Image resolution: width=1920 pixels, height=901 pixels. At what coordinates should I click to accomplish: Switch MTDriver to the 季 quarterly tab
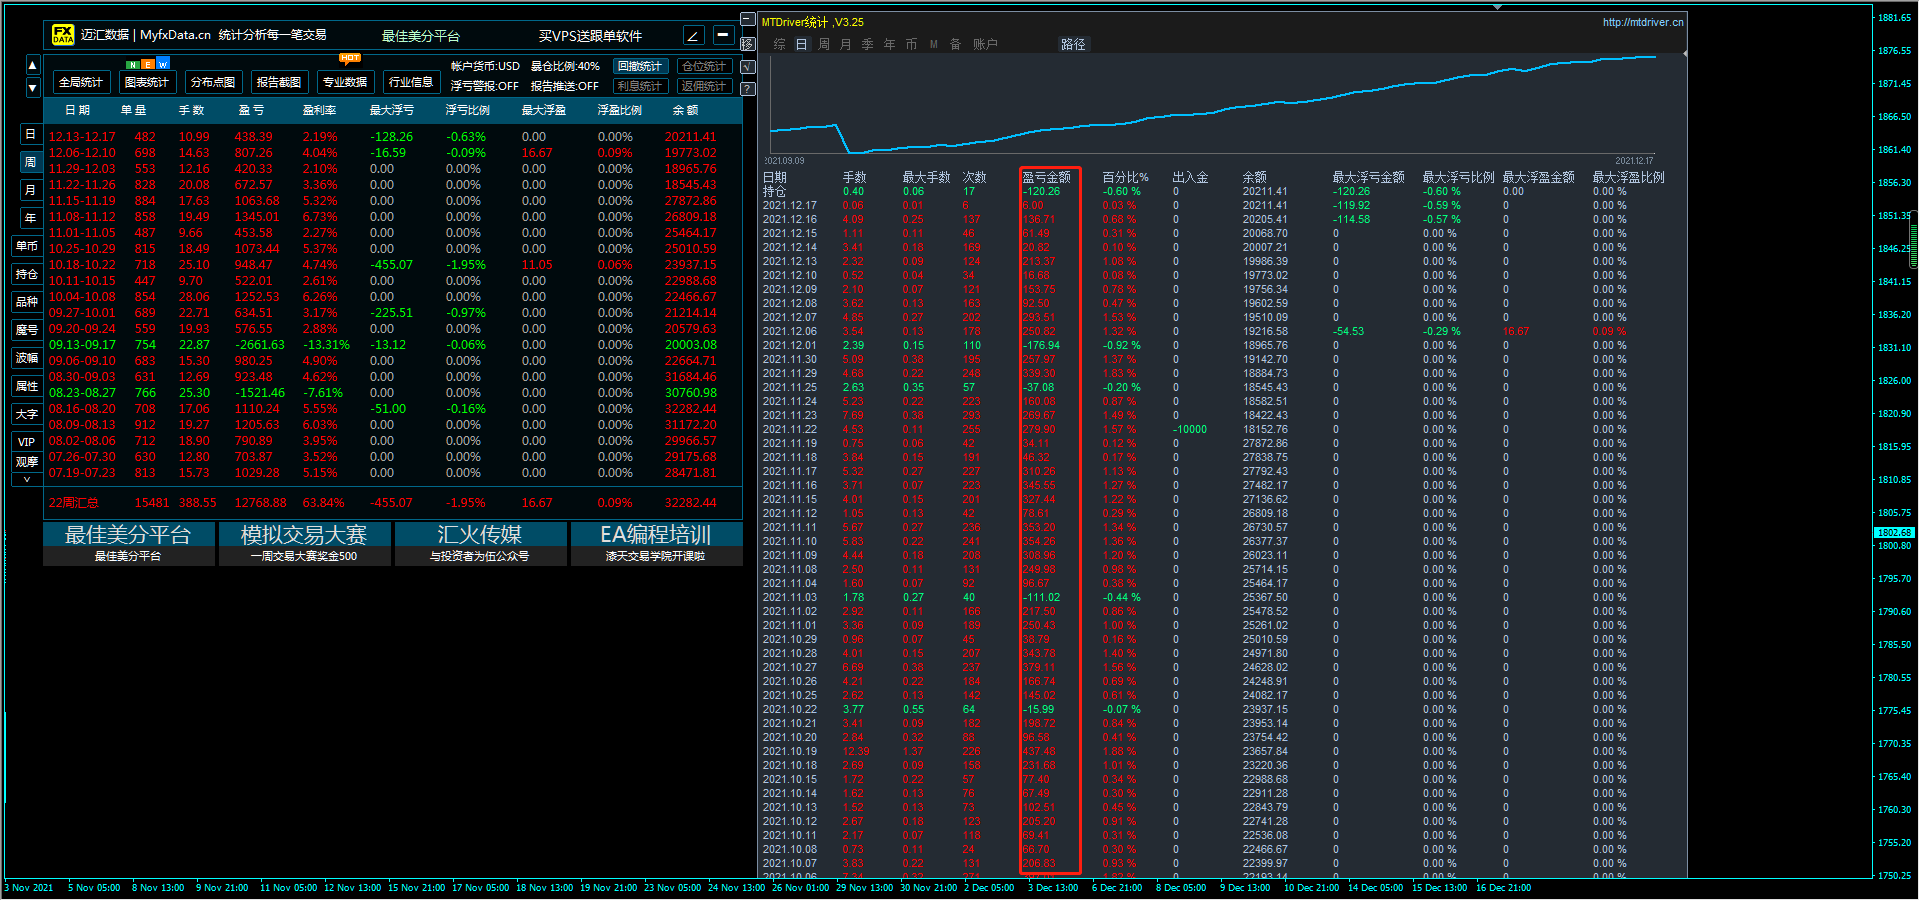click(868, 44)
